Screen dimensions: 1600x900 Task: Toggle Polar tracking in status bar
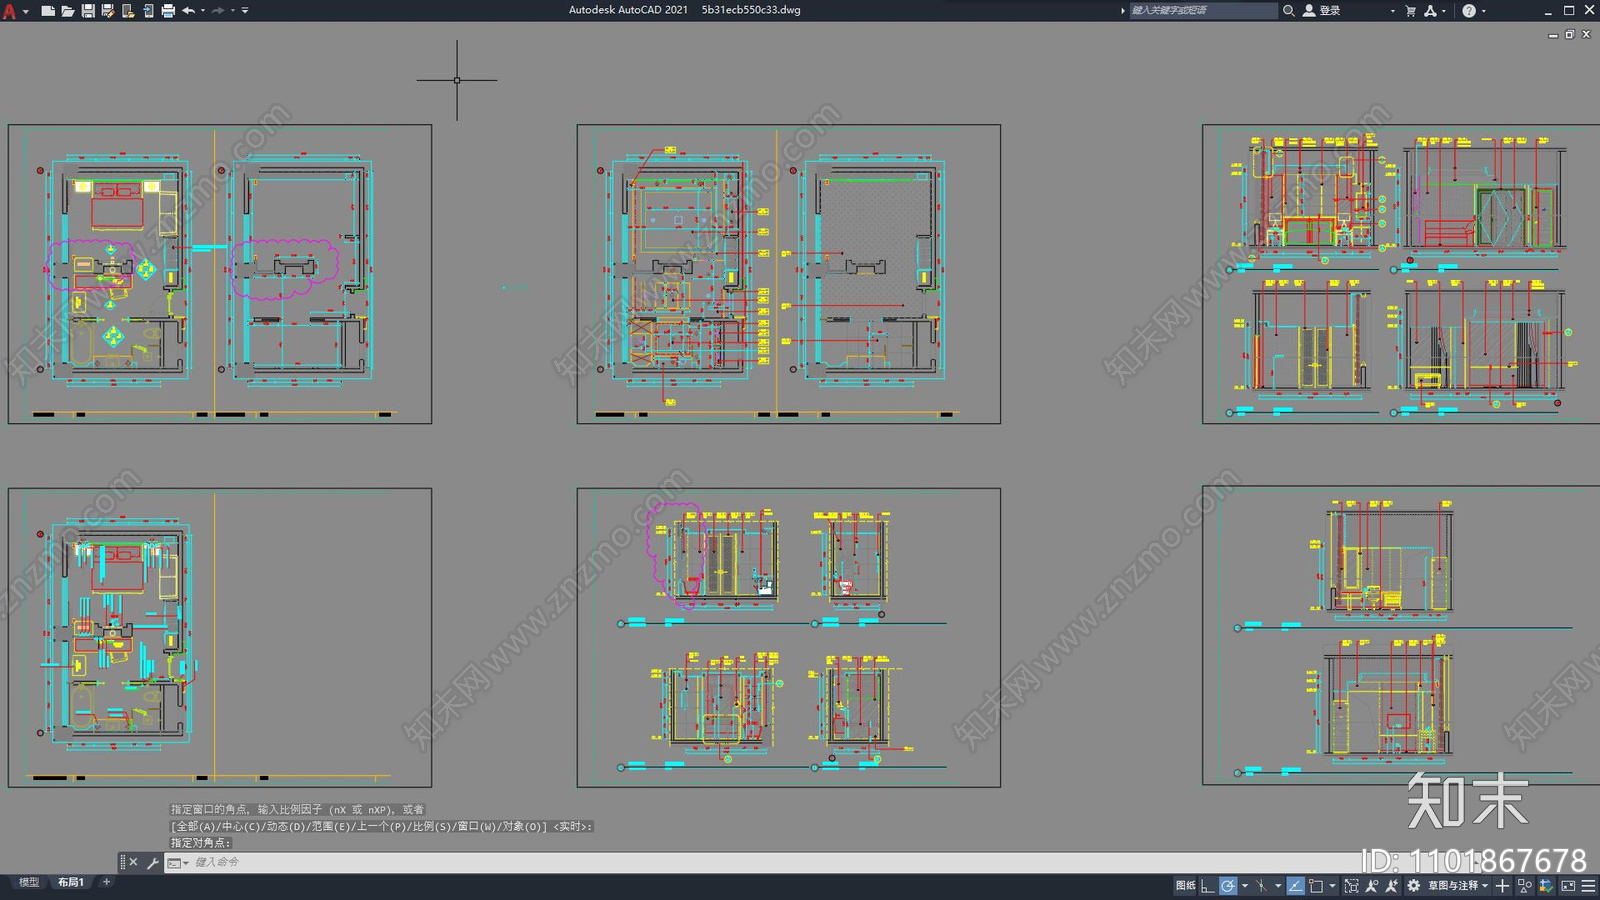[1228, 885]
